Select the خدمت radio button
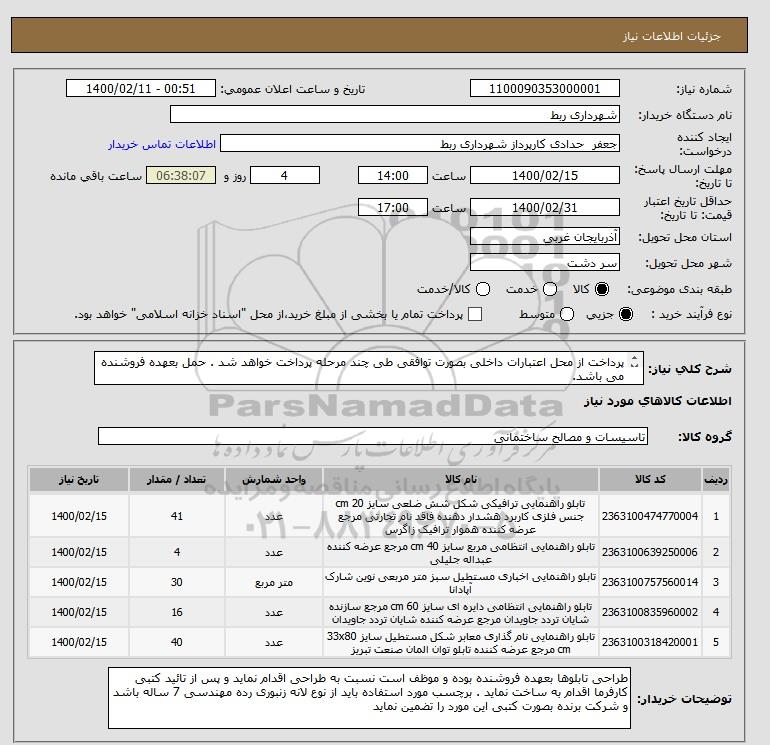770x745 pixels. click(x=550, y=289)
